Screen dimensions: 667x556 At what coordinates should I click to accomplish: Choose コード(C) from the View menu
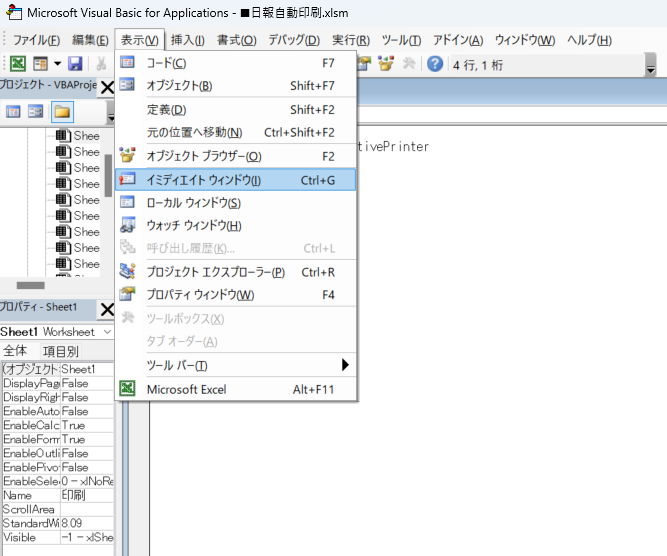click(x=236, y=63)
